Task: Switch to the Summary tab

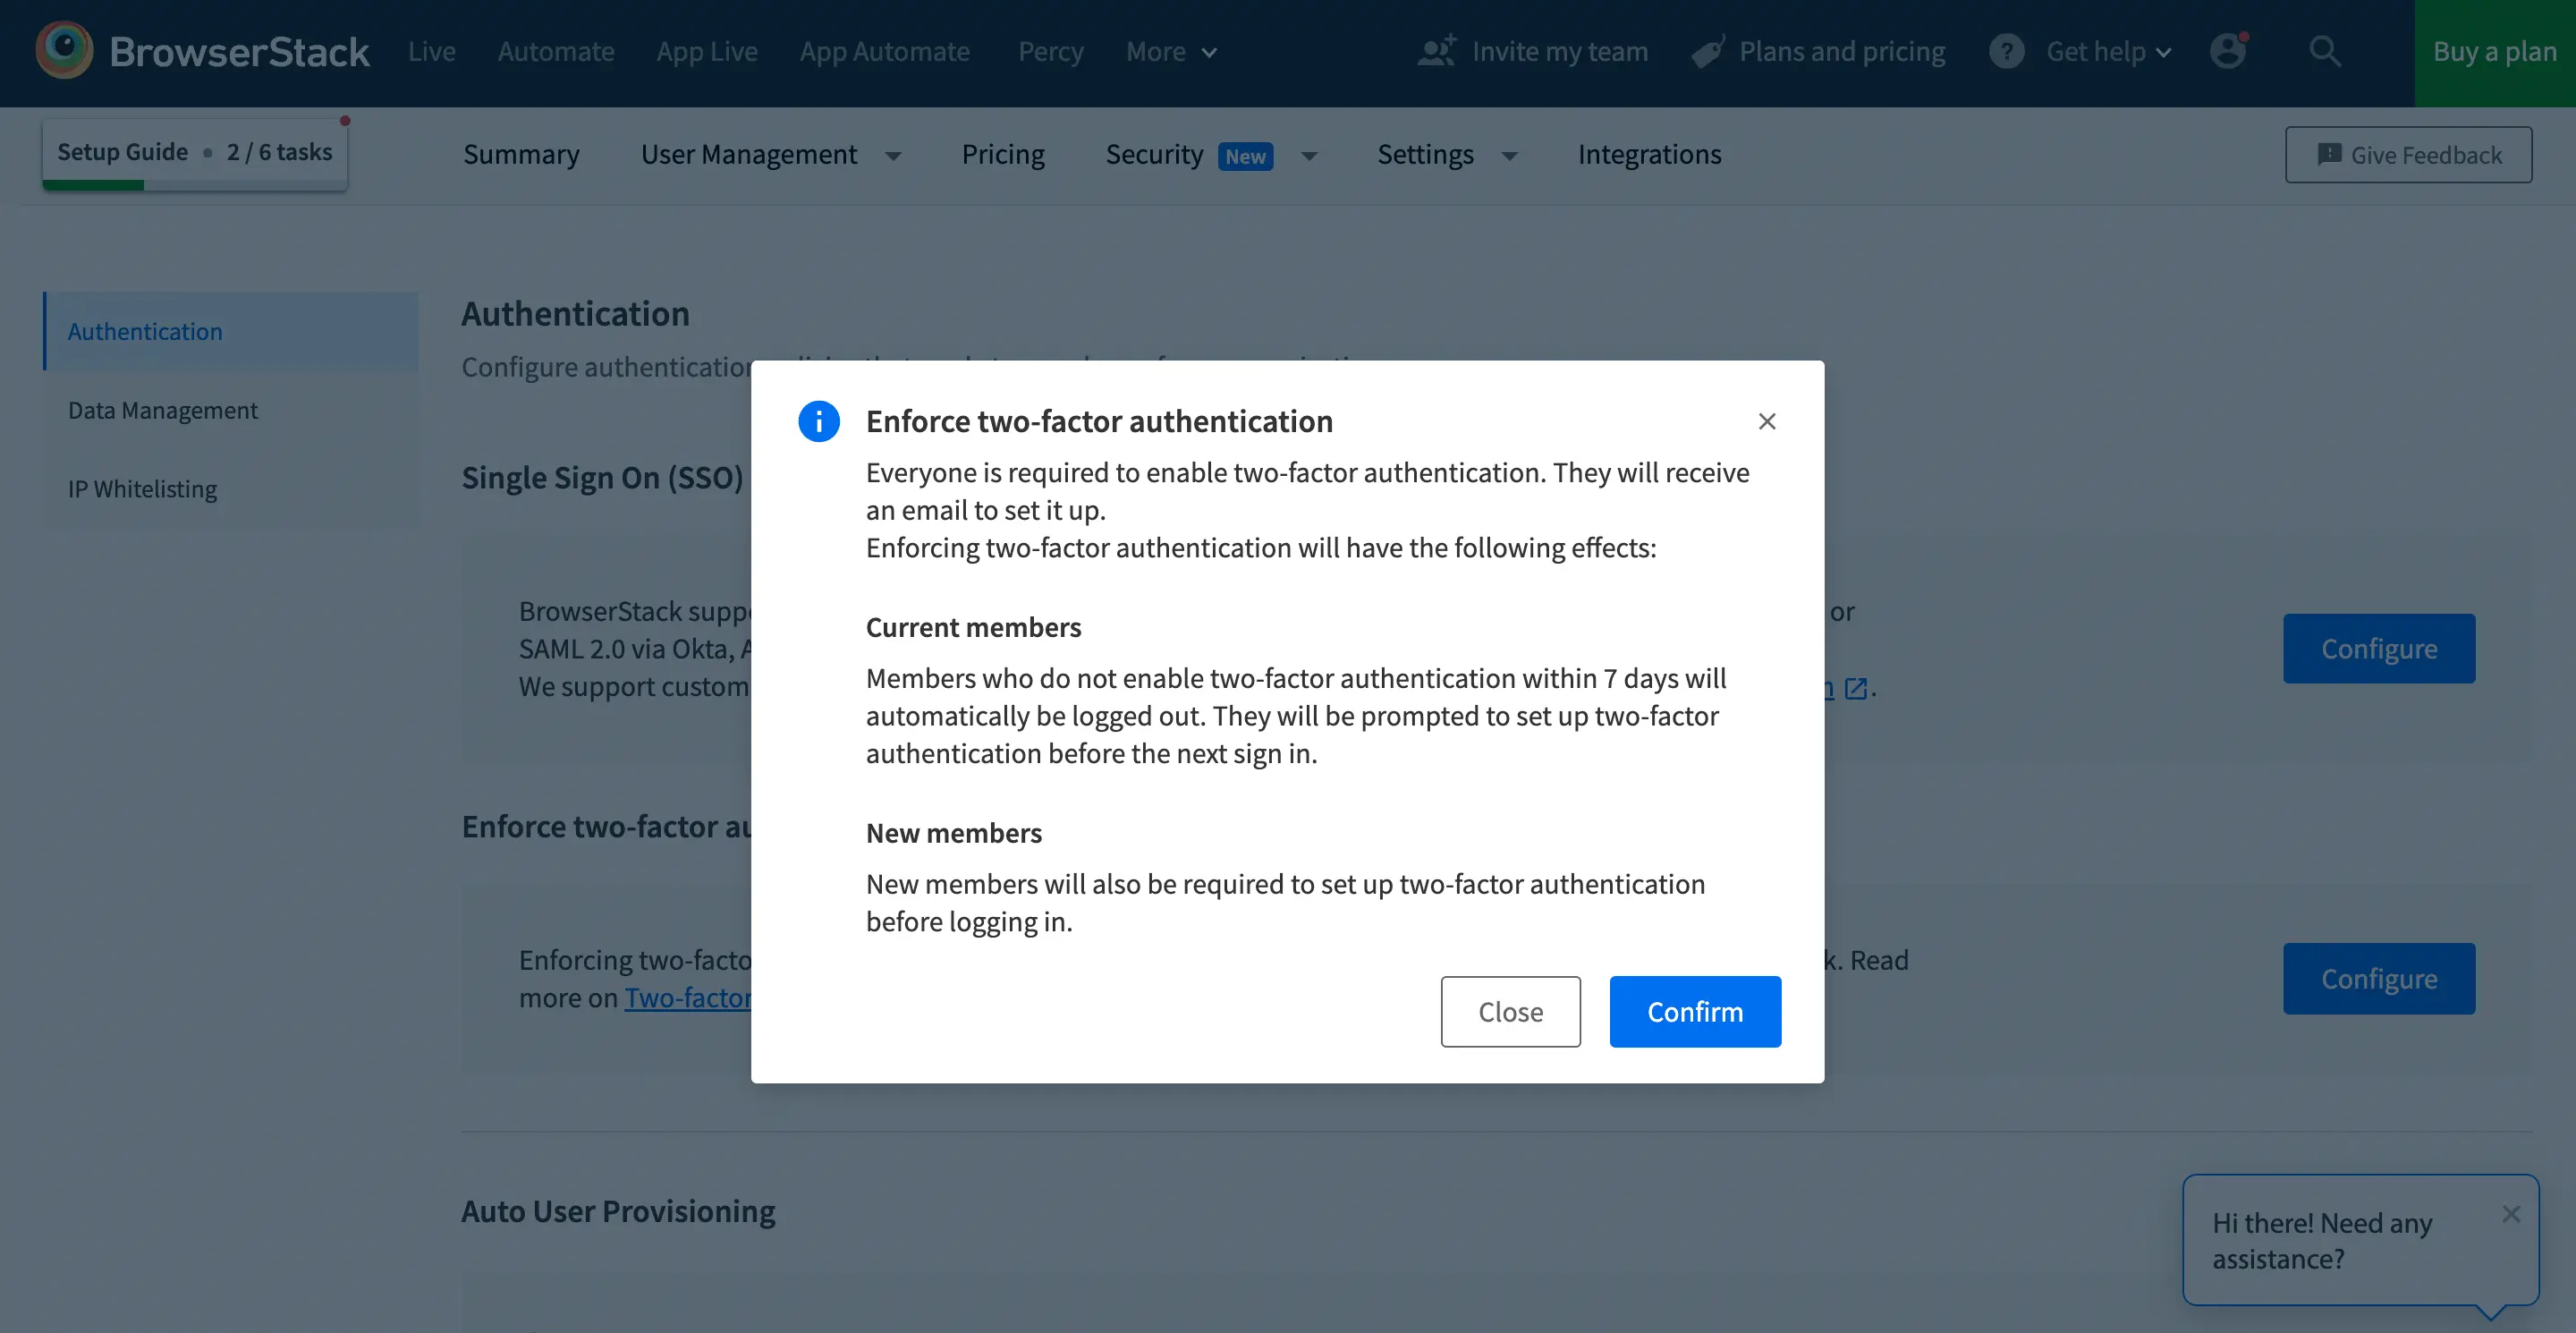Action: (521, 154)
